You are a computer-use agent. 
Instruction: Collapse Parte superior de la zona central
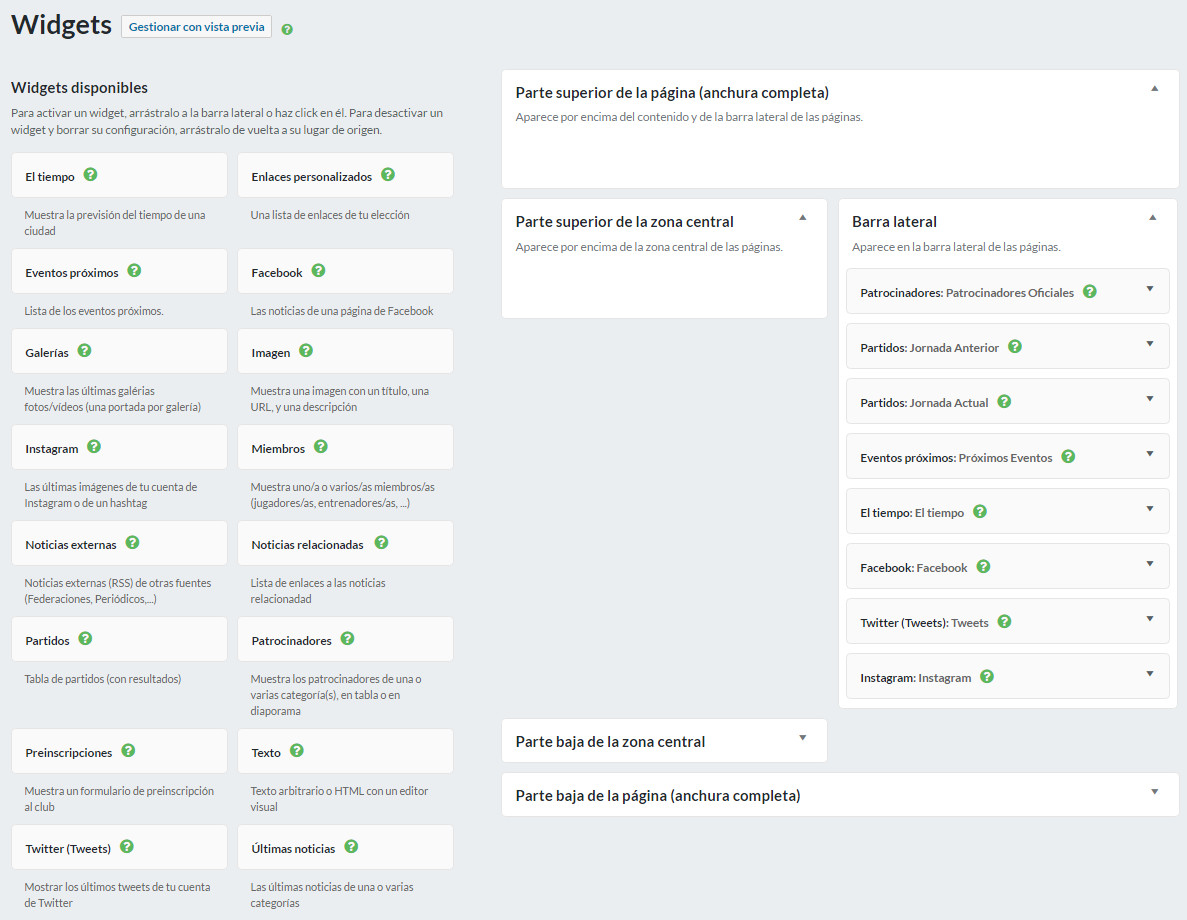tap(802, 218)
